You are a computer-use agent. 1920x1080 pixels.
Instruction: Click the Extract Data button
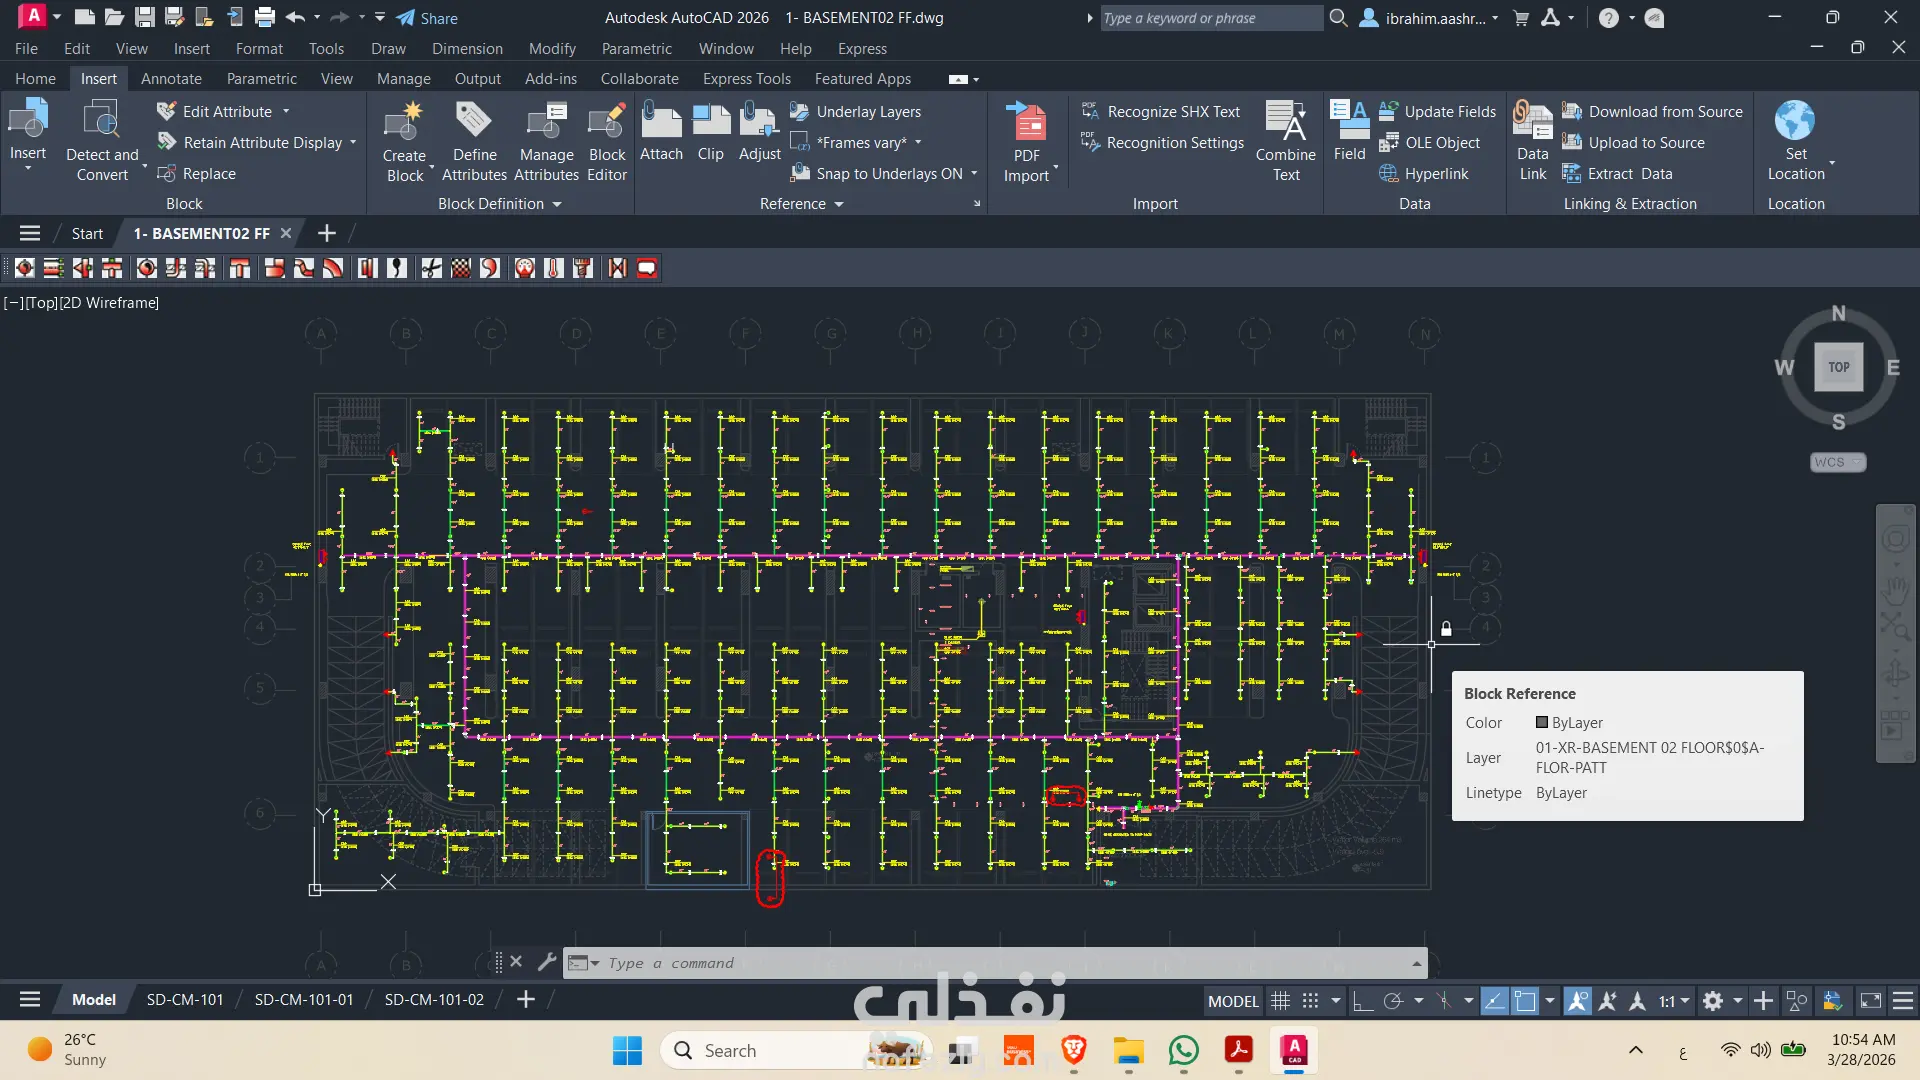tap(1618, 174)
